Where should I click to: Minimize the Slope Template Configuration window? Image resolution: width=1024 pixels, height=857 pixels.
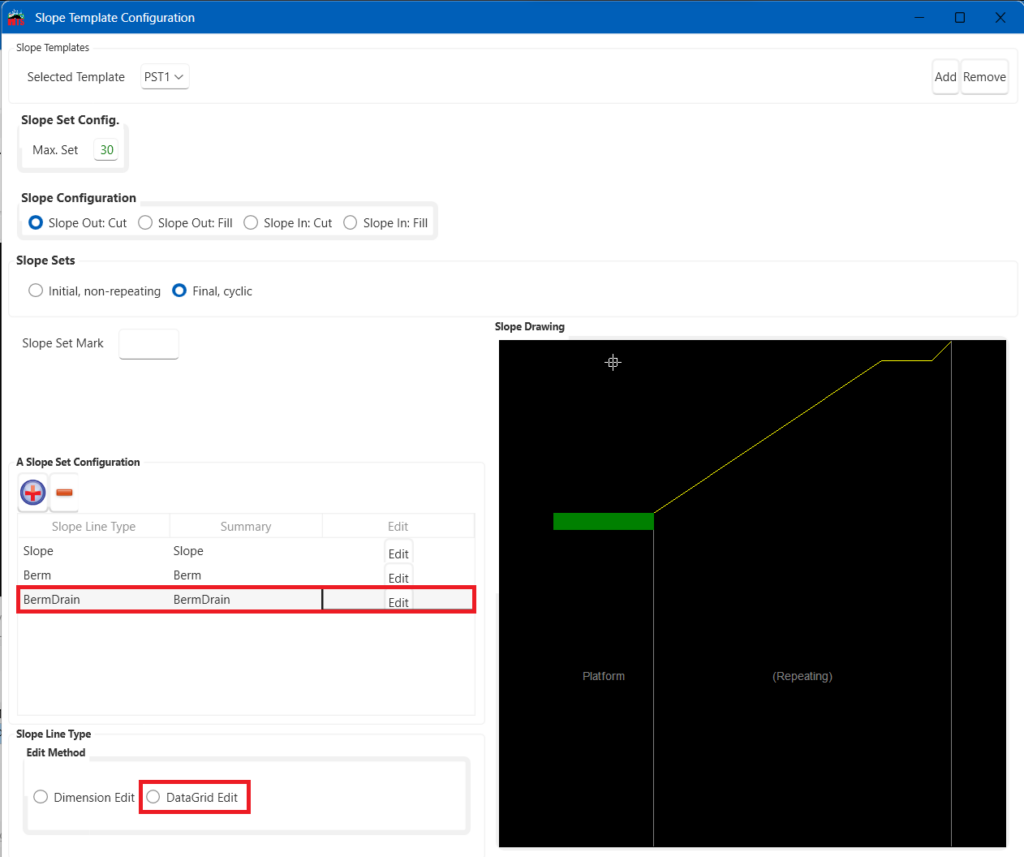pyautogui.click(x=916, y=17)
